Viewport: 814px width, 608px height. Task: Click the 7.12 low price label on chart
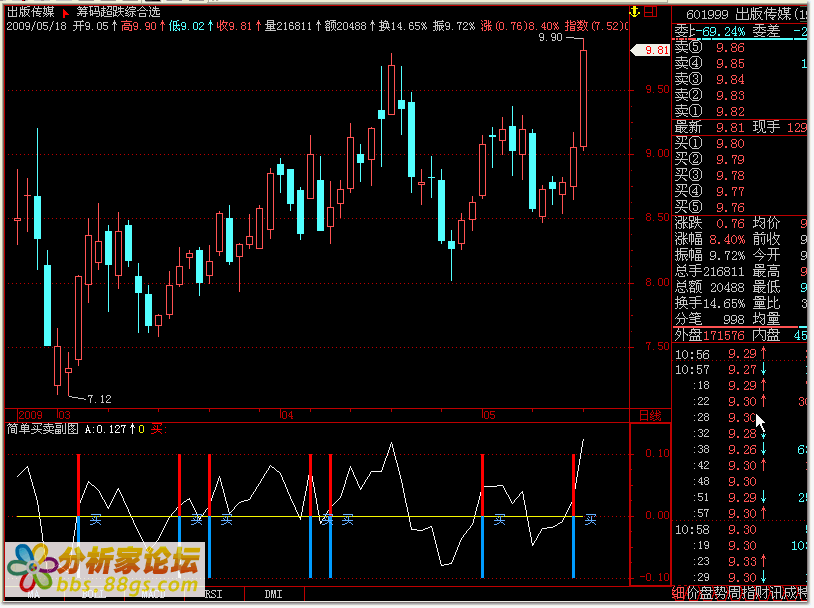coord(99,399)
